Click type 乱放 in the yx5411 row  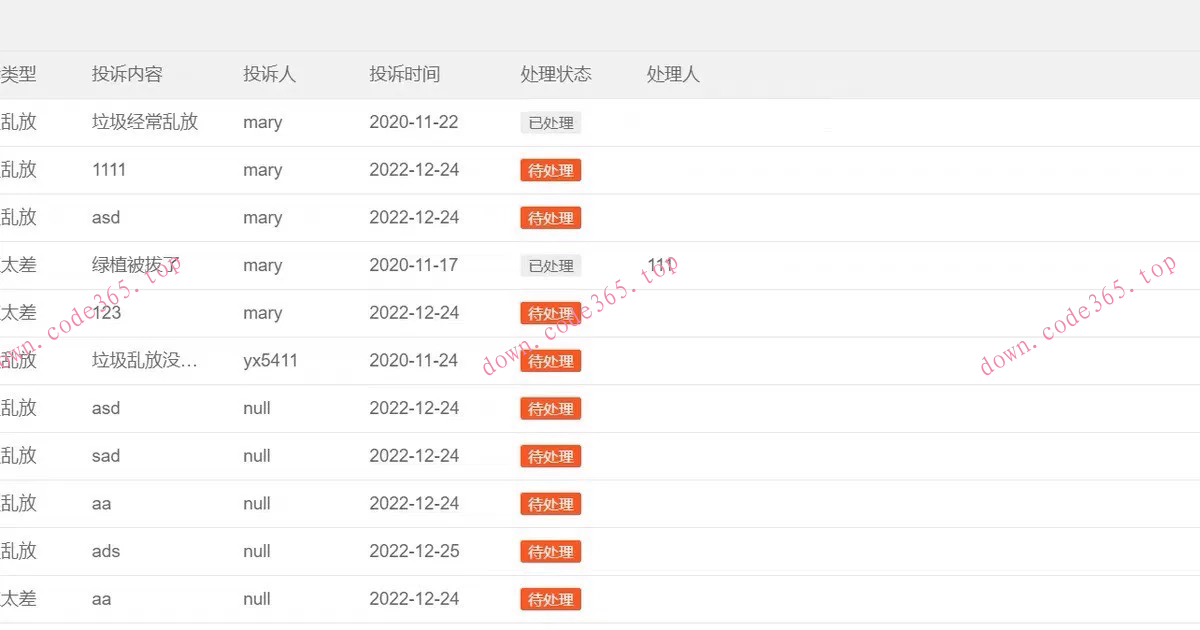tap(18, 360)
